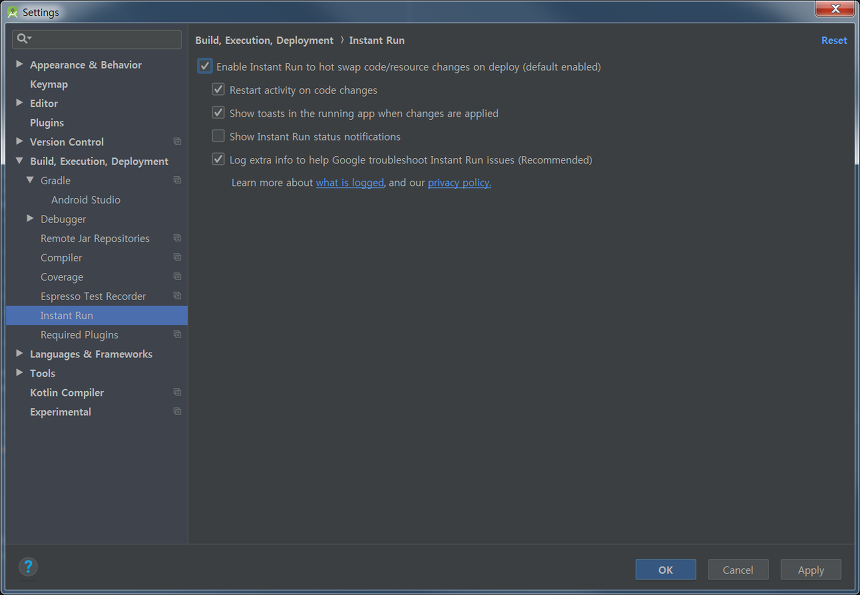The height and width of the screenshot is (595, 860).
Task: Enable Show Instant Run status notifications
Action: click(x=218, y=136)
